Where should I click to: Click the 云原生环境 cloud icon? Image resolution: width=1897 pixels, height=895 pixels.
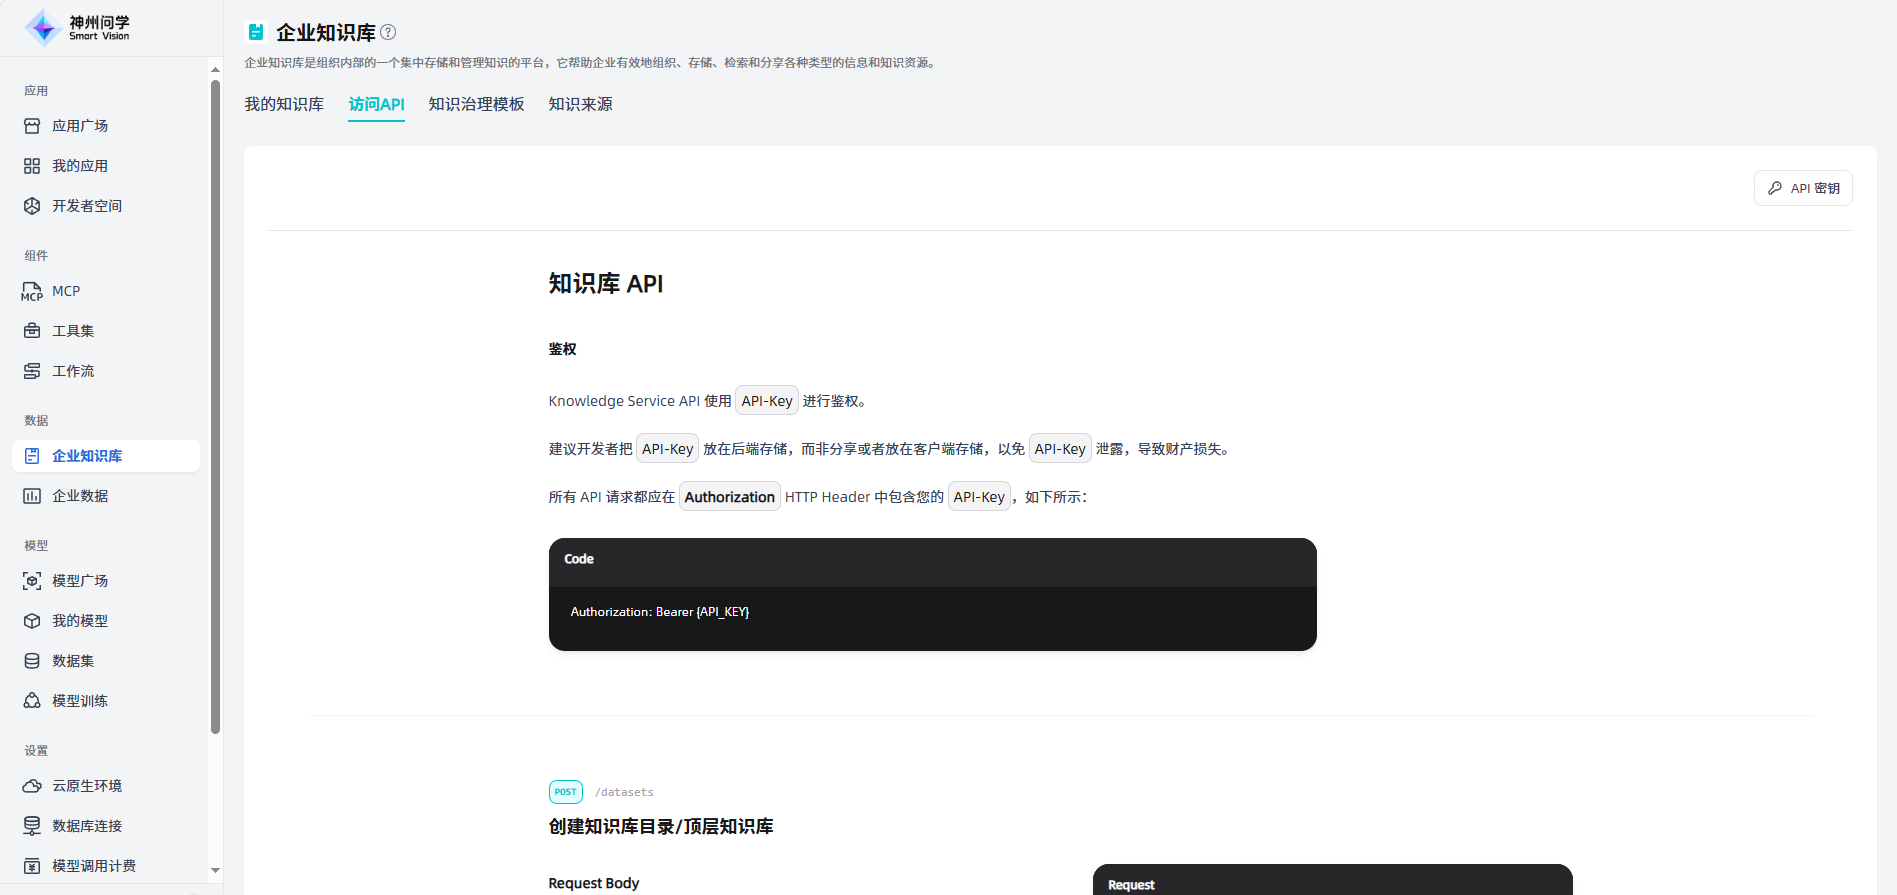[x=32, y=786]
